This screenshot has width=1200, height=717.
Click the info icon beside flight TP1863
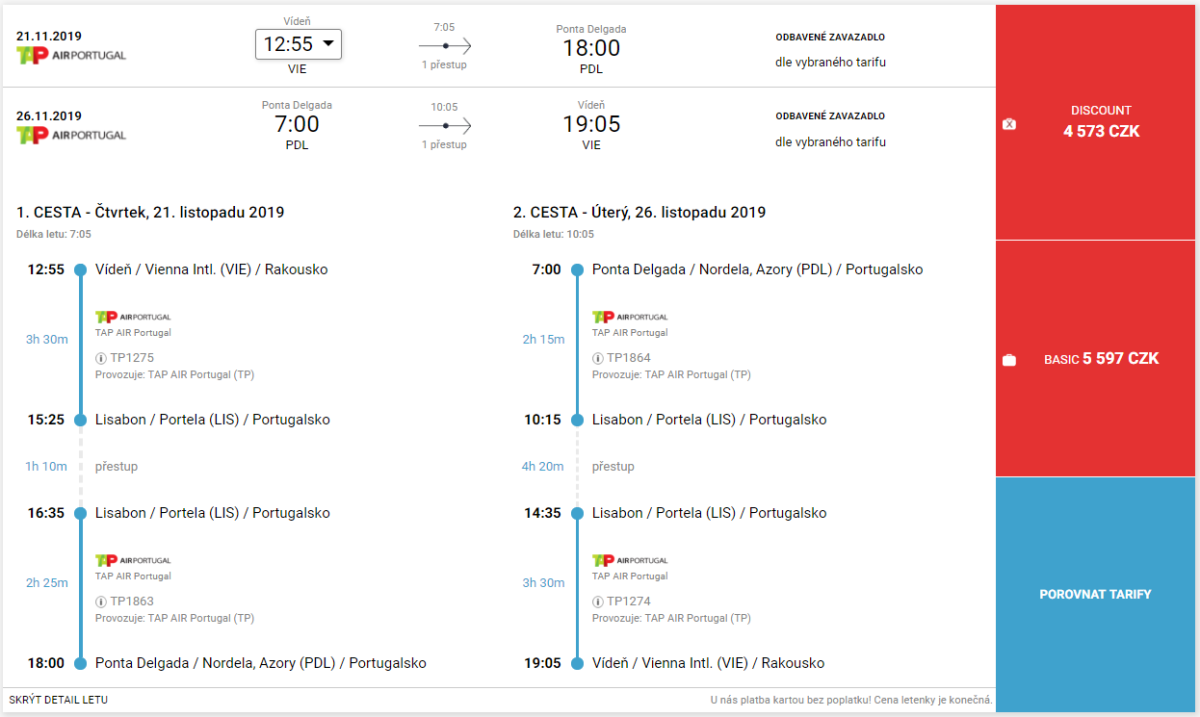pos(101,602)
